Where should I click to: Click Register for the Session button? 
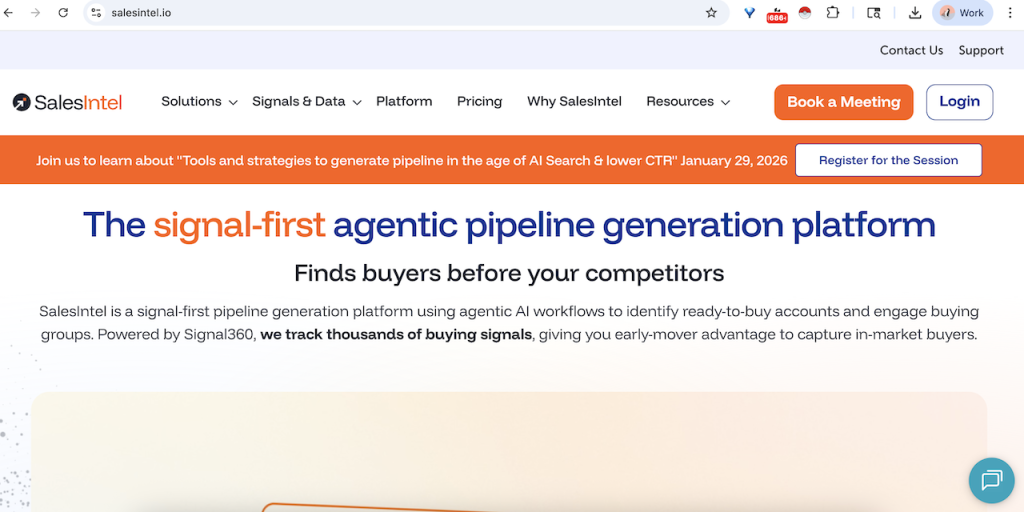(888, 160)
